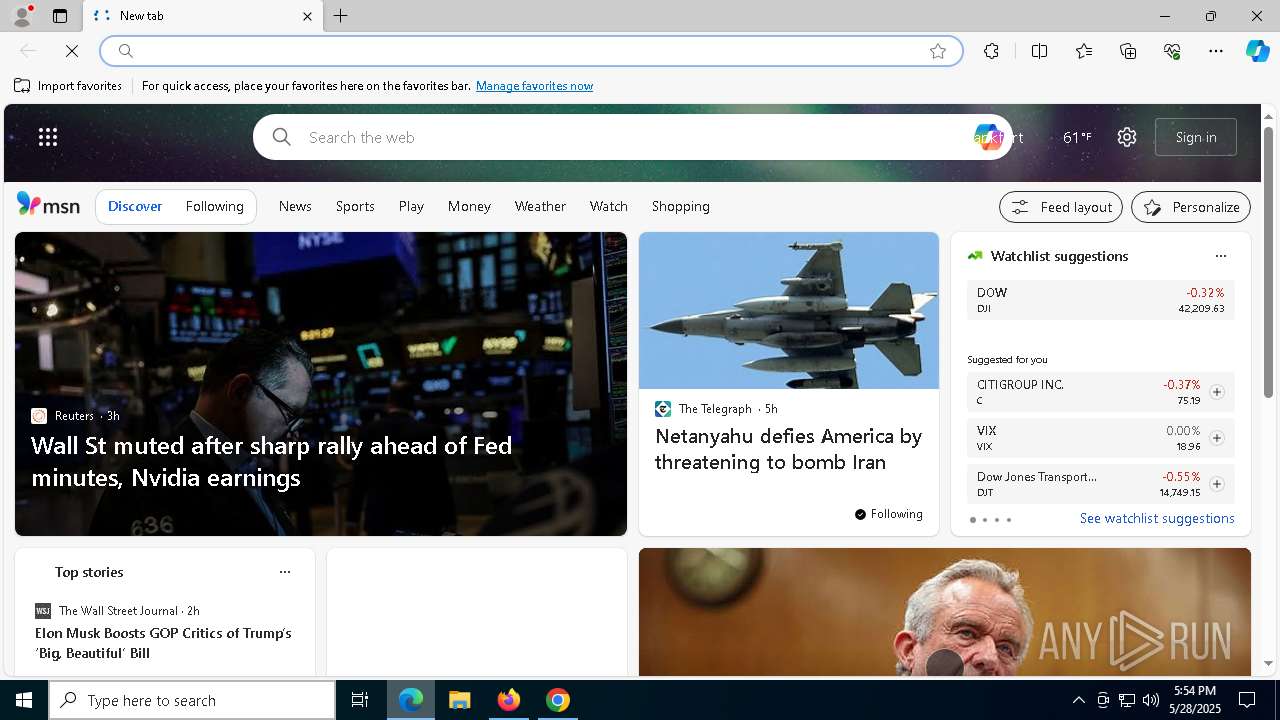Open Copilot sidebar

click(1257, 51)
